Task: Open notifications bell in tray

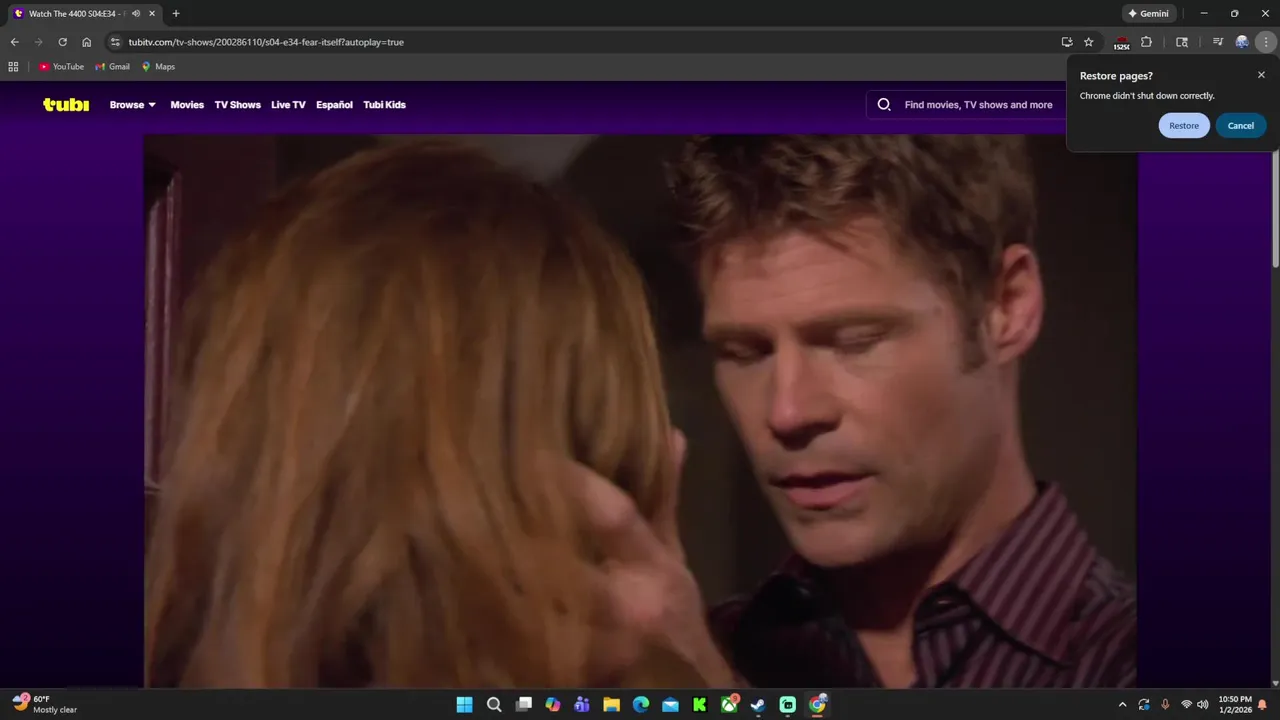Action: [1263, 705]
